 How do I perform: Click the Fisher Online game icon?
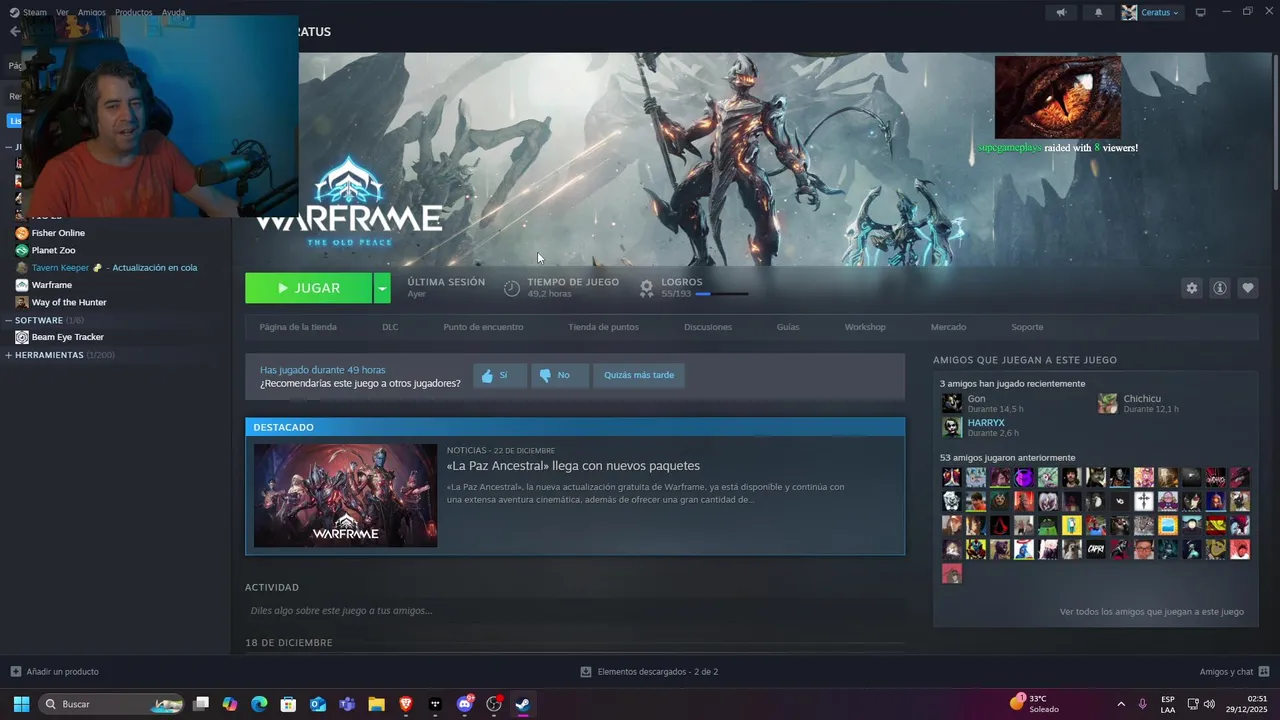[22, 233]
